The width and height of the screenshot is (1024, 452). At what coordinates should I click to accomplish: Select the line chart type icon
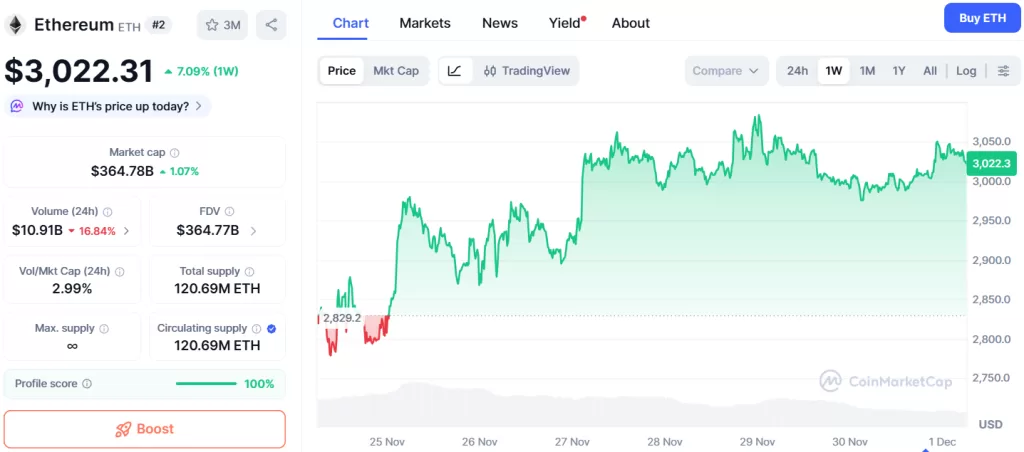455,71
